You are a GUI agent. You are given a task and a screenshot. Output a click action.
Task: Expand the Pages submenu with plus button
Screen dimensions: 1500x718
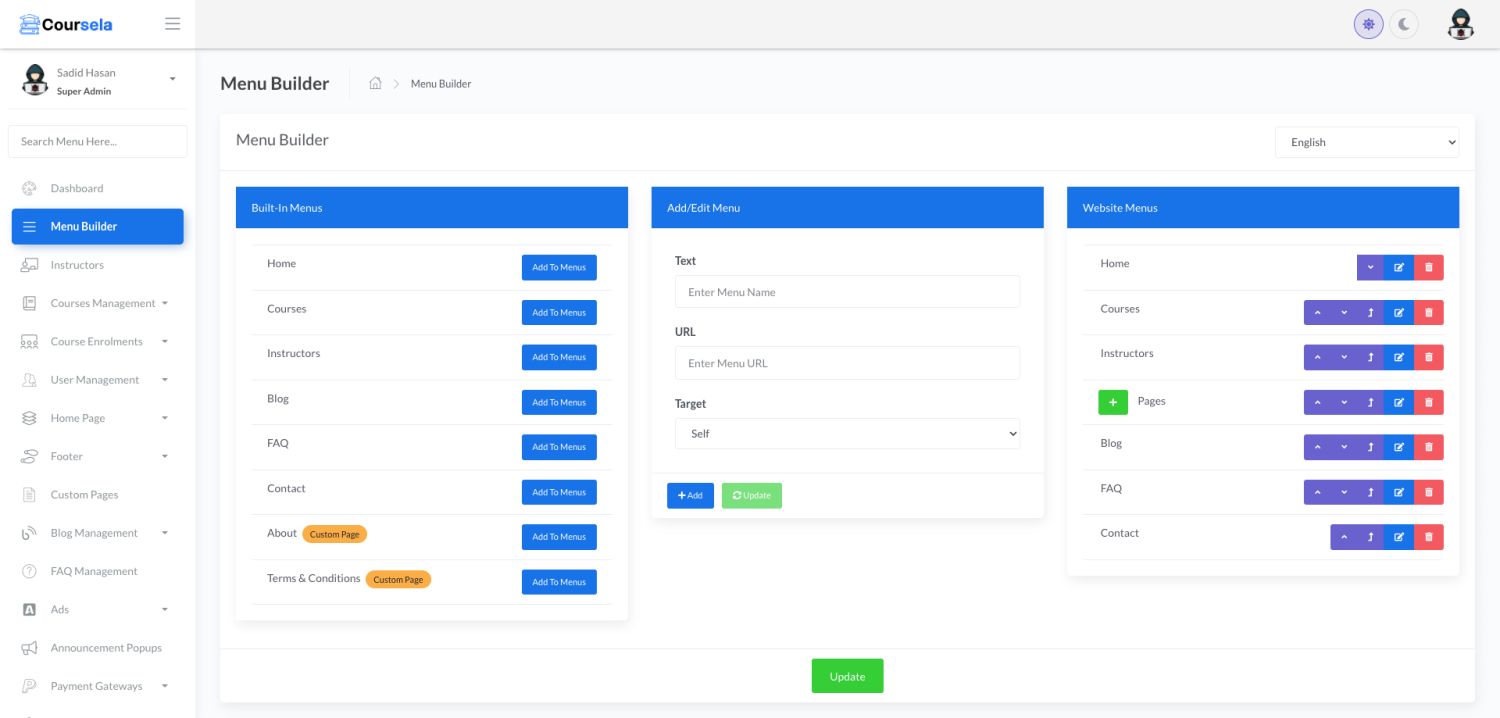pyautogui.click(x=1113, y=402)
